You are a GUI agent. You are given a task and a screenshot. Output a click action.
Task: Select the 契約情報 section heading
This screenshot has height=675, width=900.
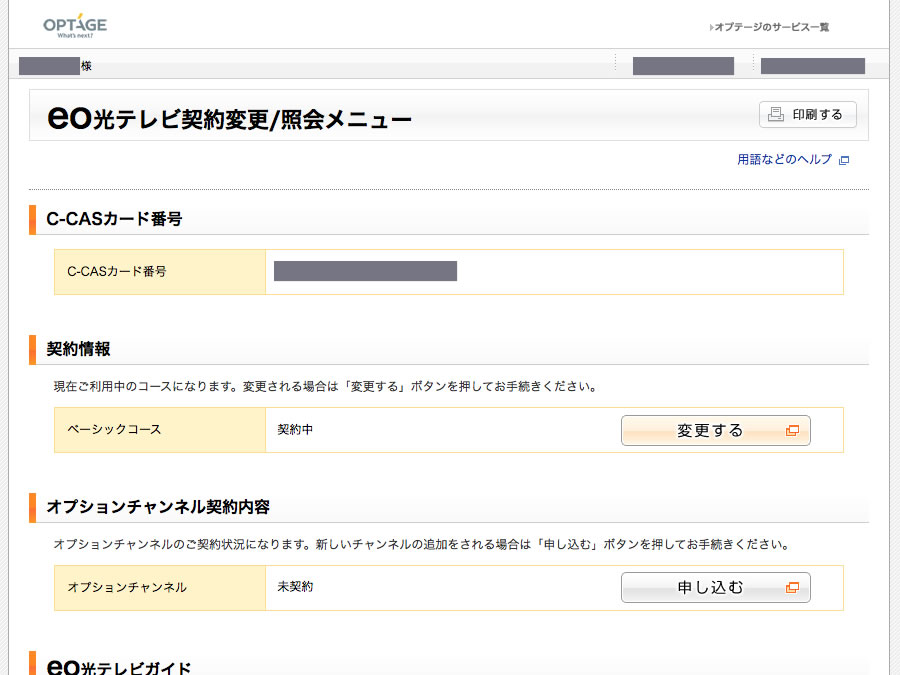click(78, 349)
